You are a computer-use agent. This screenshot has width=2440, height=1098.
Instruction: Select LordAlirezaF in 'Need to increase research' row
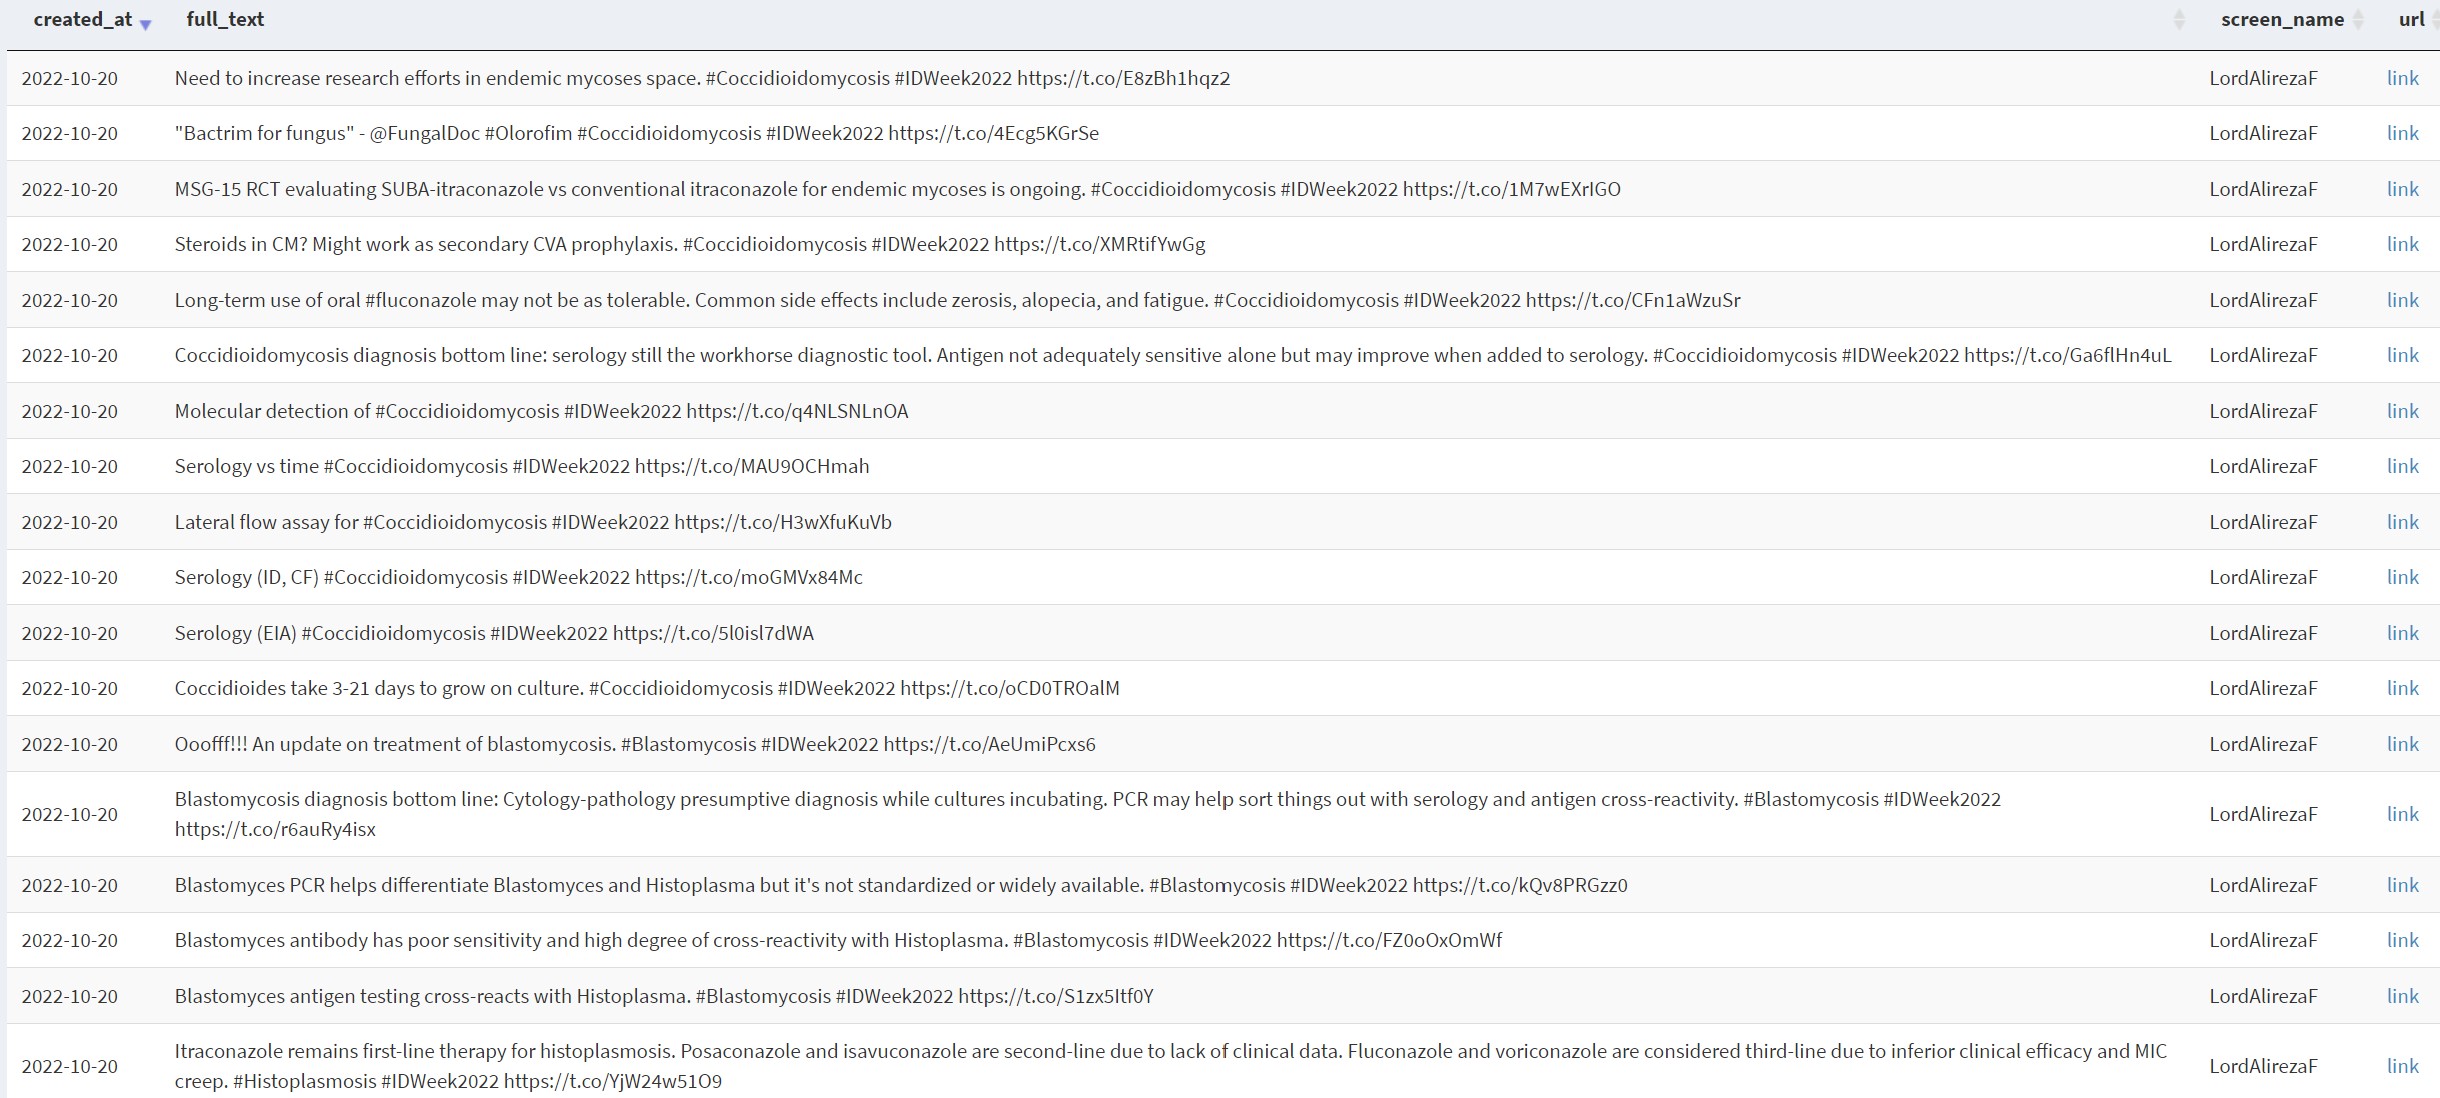point(2263,78)
